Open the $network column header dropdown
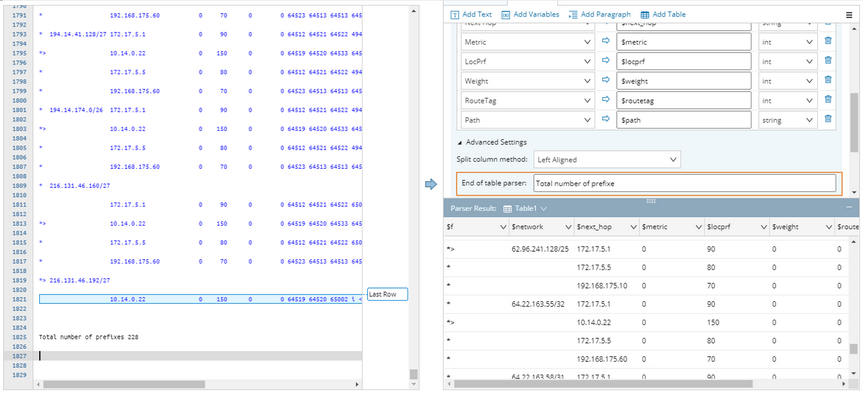863x395 pixels. [569, 227]
